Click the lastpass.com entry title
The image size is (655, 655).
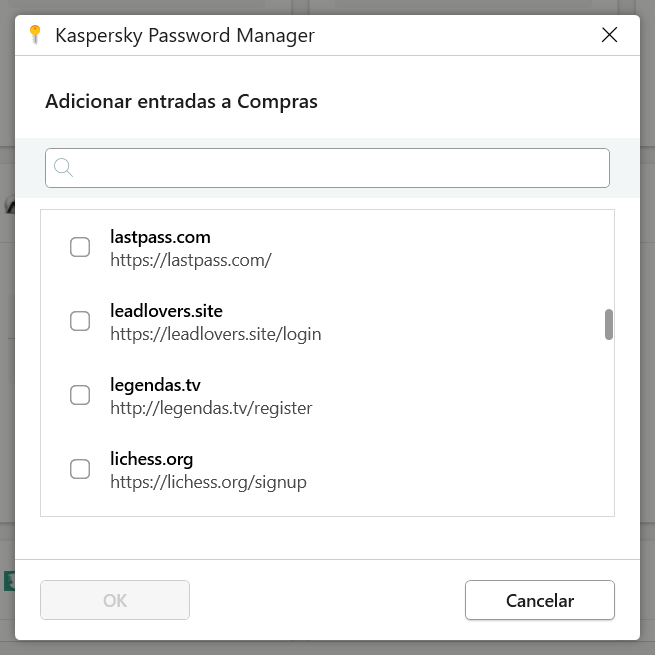click(160, 237)
